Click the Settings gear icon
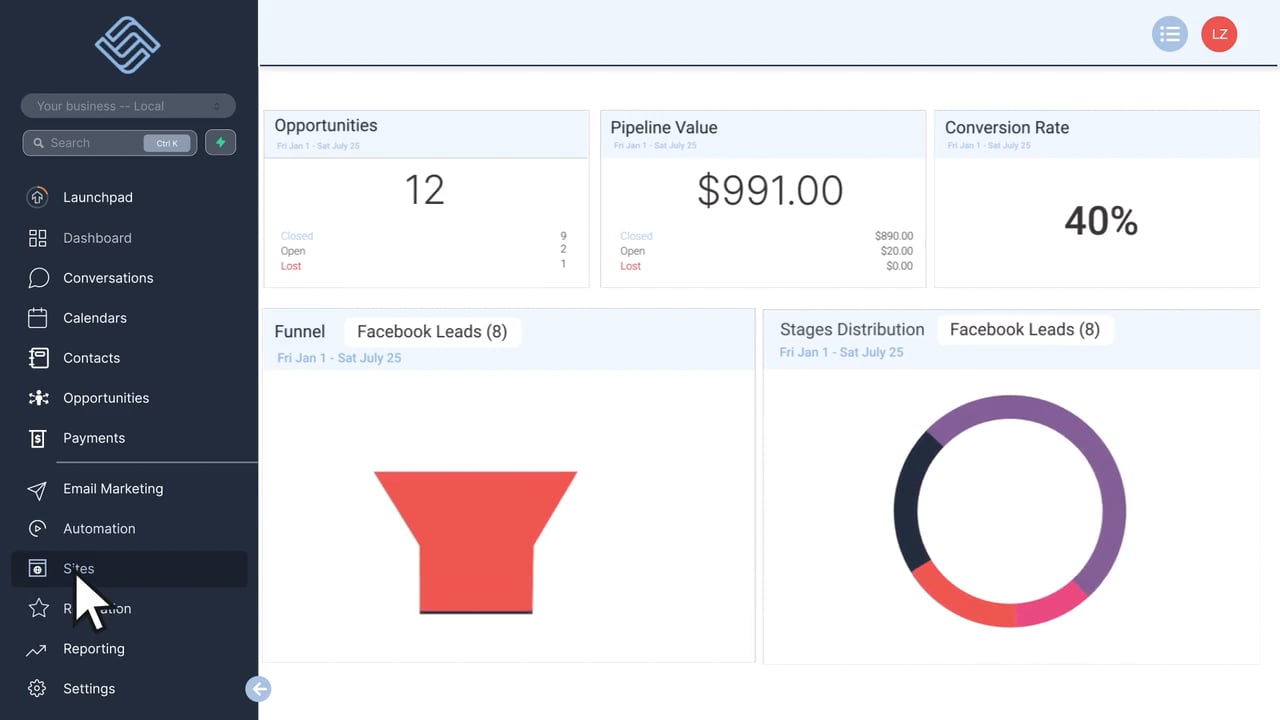This screenshot has width=1280, height=720. [37, 689]
